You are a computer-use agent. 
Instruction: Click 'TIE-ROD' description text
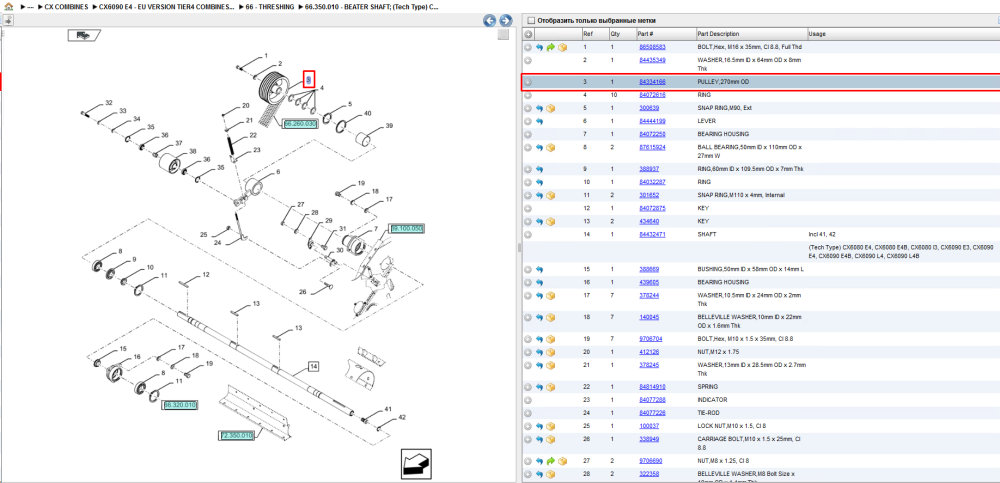click(x=708, y=413)
